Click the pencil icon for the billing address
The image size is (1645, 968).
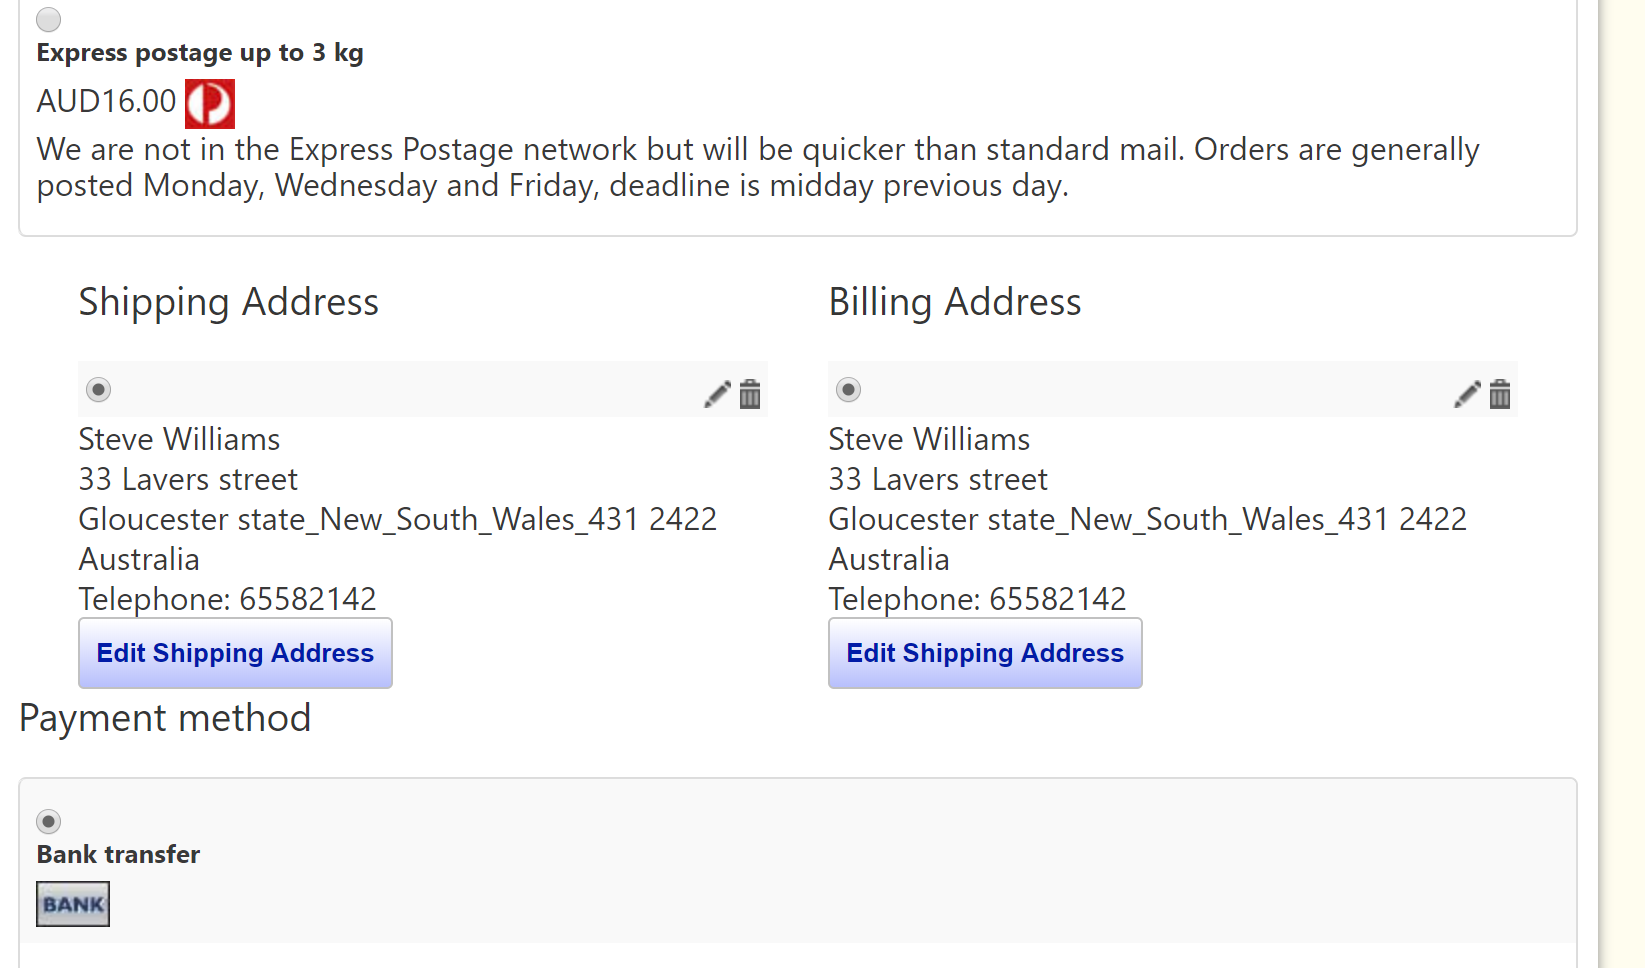click(x=1467, y=394)
